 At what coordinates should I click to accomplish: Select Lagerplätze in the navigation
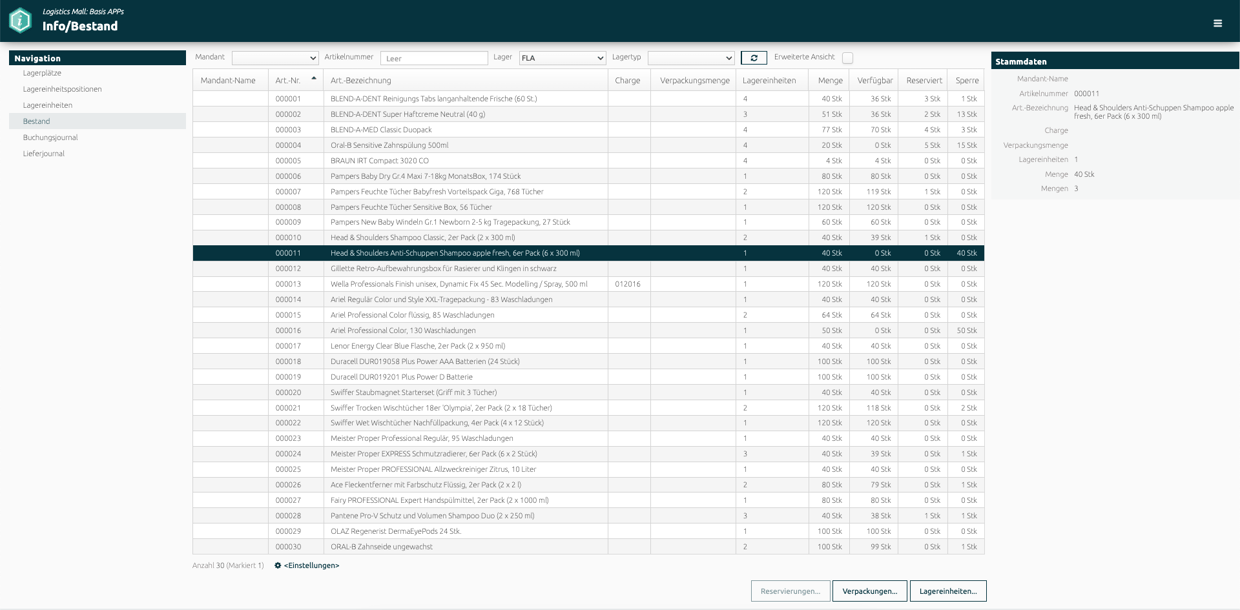click(x=97, y=73)
